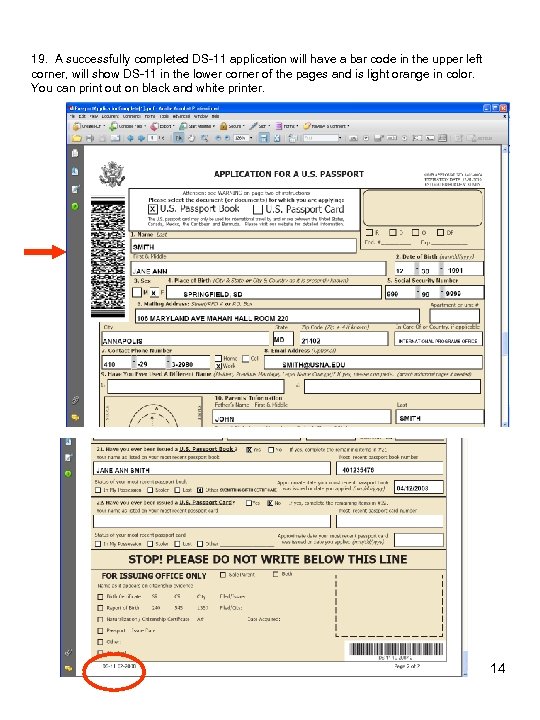Expand the Export dropdown
Image resolution: width=540 pixels, height=720 pixels.
(174, 126)
